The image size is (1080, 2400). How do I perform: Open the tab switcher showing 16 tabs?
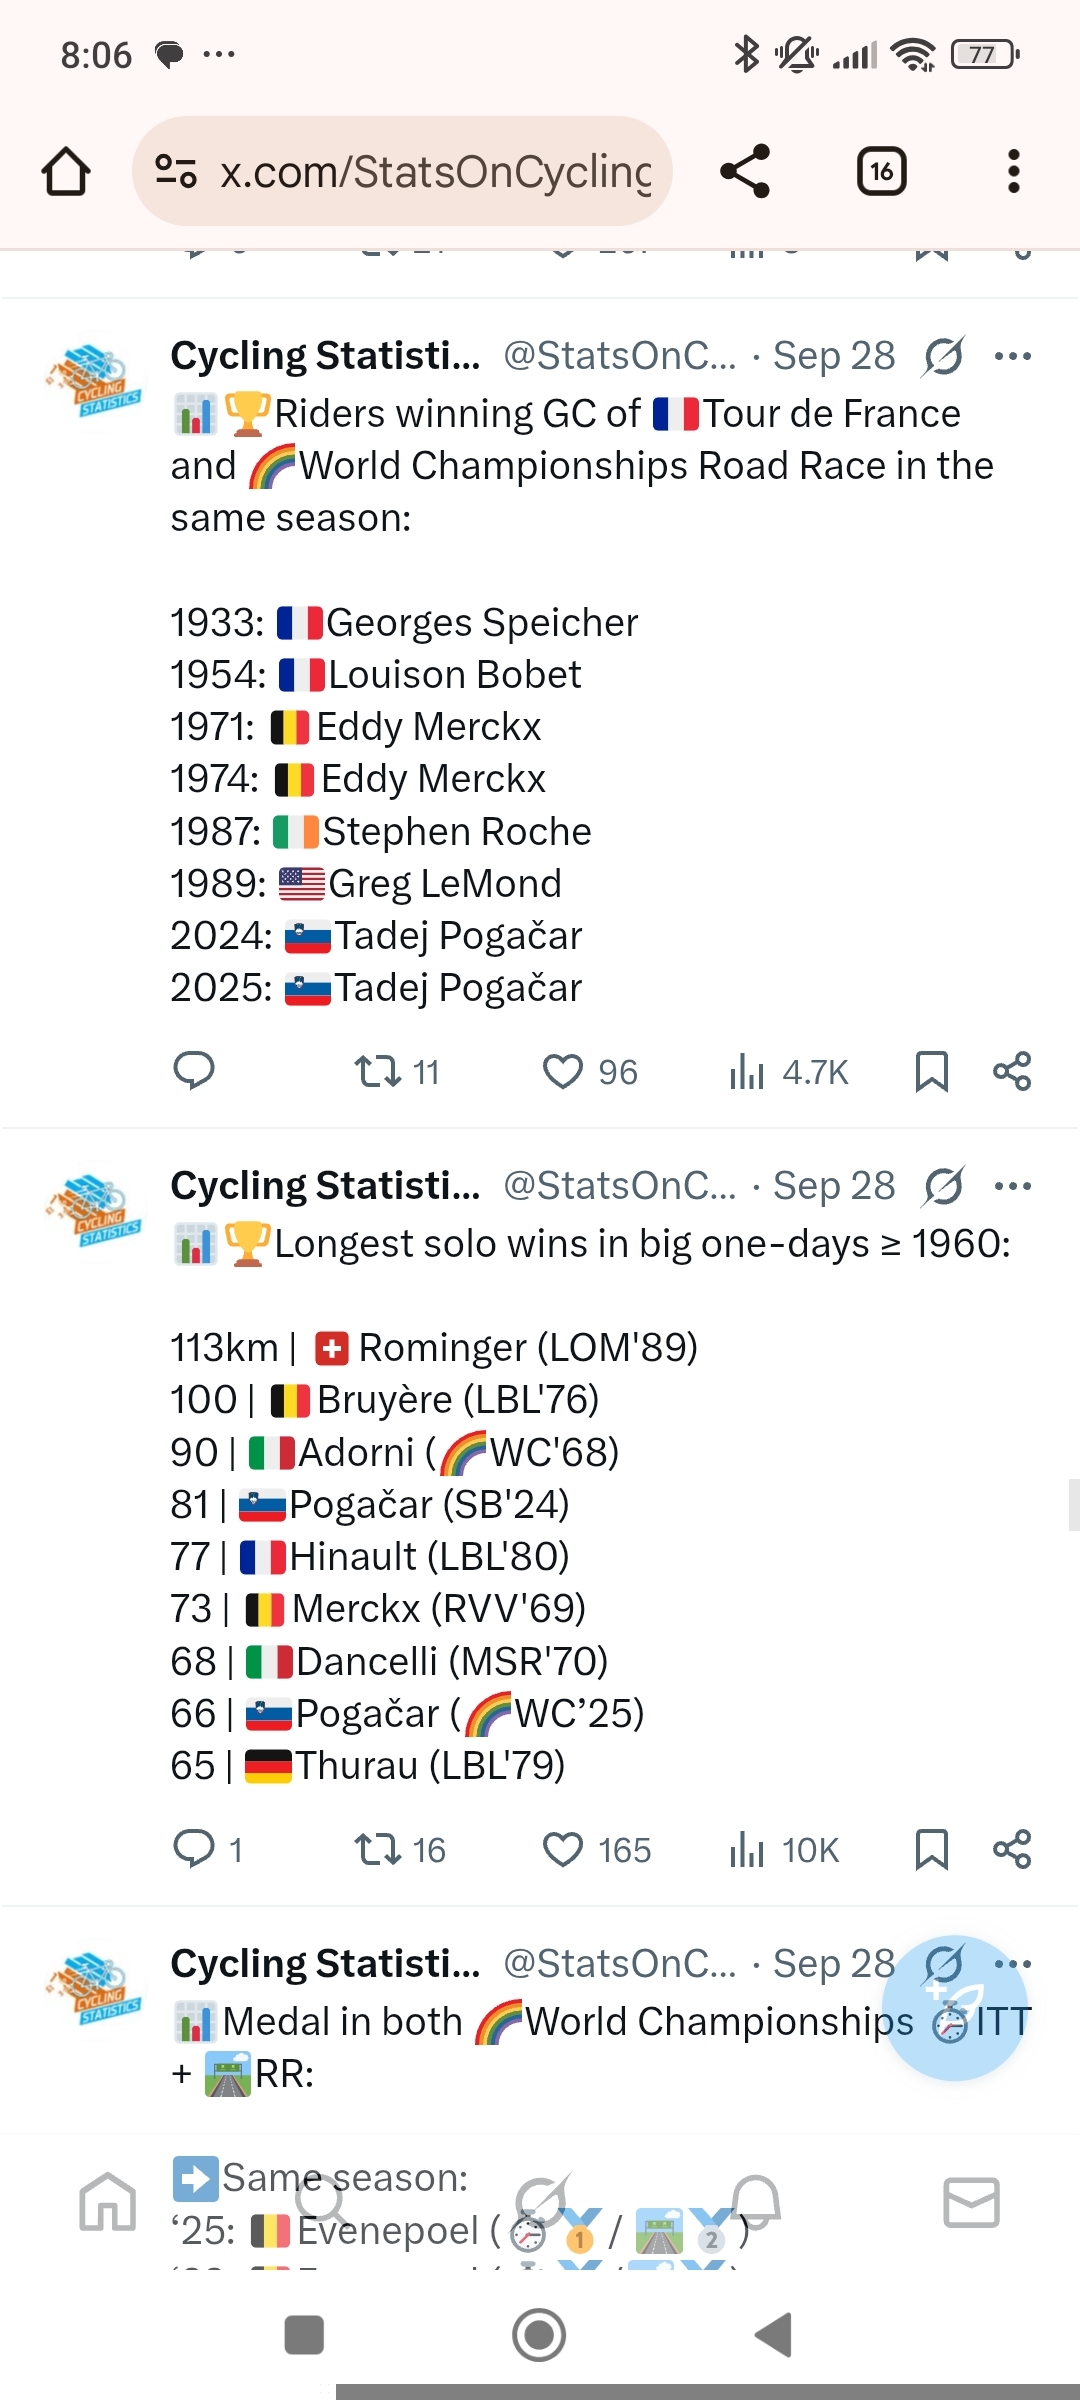[881, 171]
